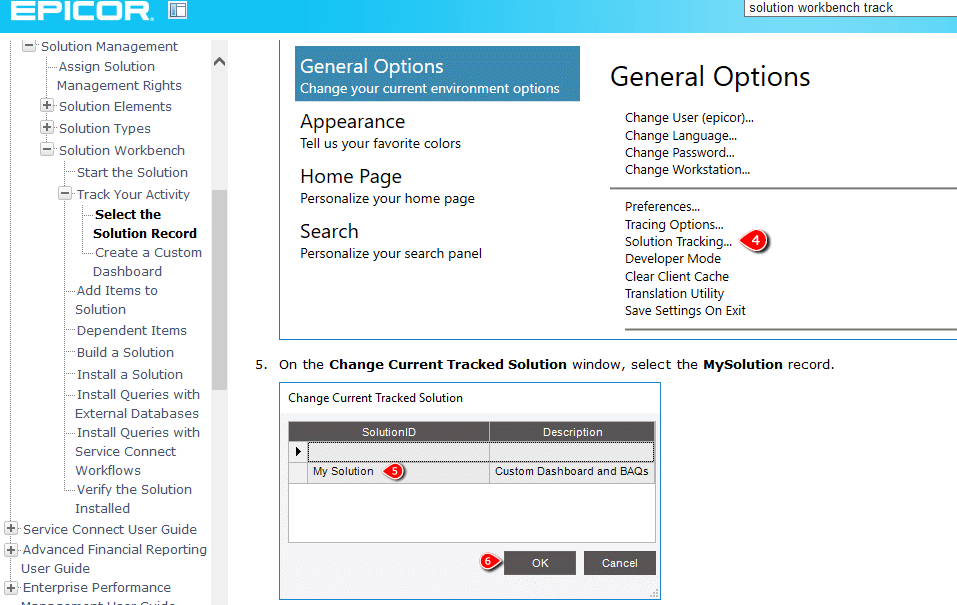The height and width of the screenshot is (605, 957).
Task: Click Solution Tracking... option
Action: (x=678, y=242)
